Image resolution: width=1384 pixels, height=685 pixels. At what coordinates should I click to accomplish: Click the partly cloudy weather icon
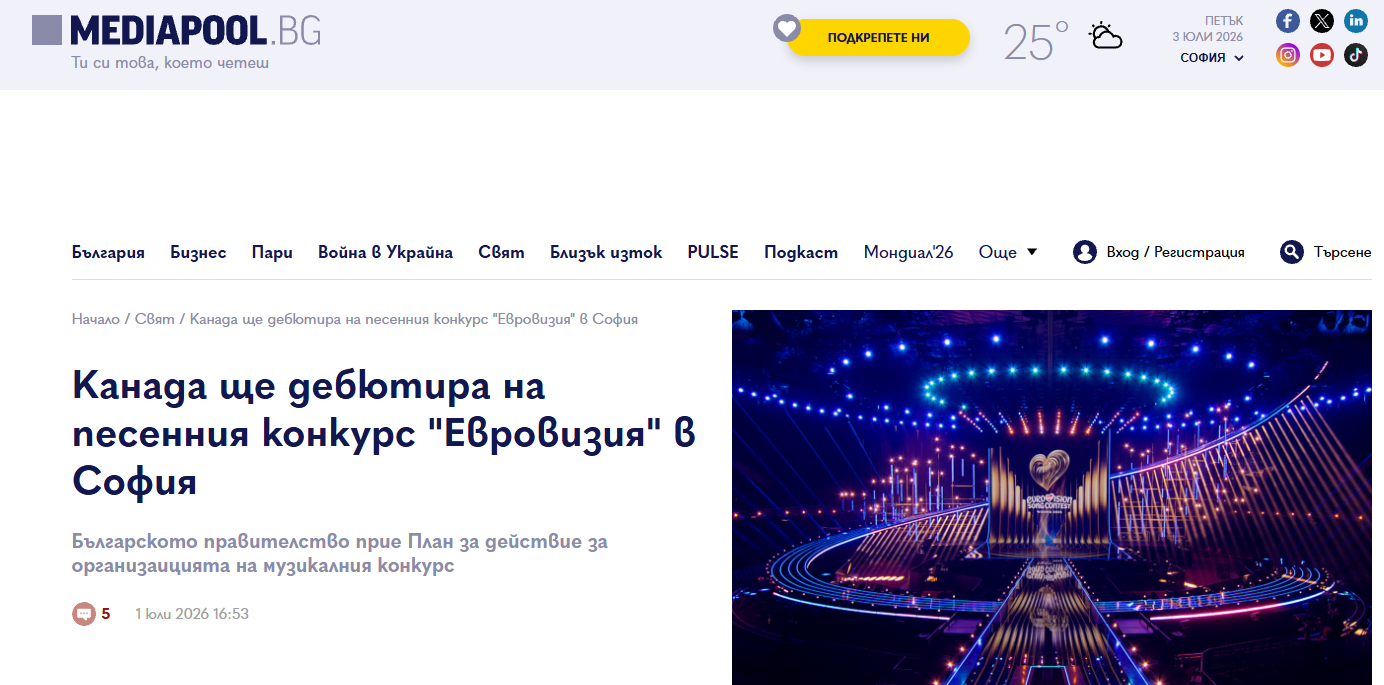point(1105,37)
